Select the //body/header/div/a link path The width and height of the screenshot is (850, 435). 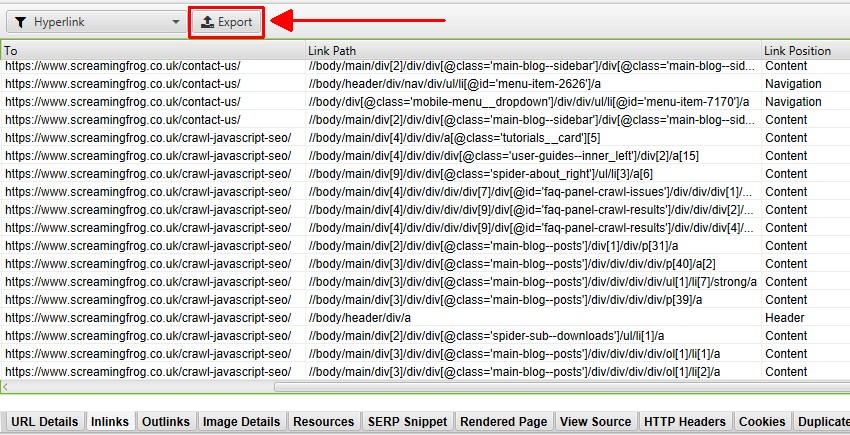(359, 317)
